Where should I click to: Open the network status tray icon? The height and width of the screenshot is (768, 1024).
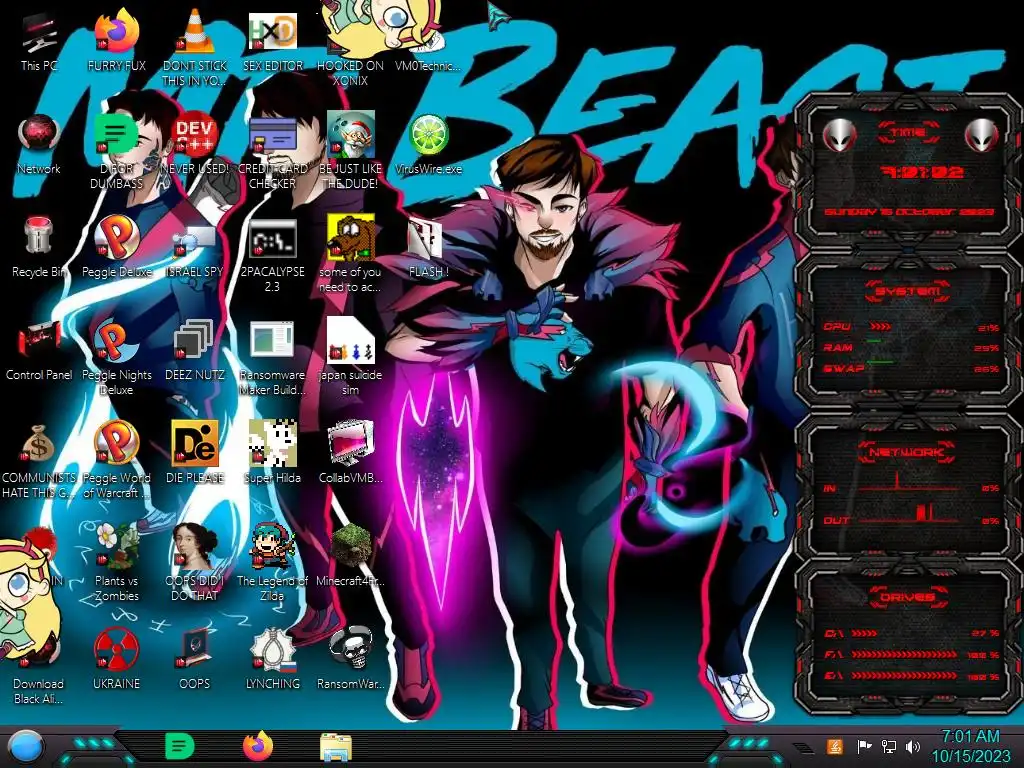889,746
